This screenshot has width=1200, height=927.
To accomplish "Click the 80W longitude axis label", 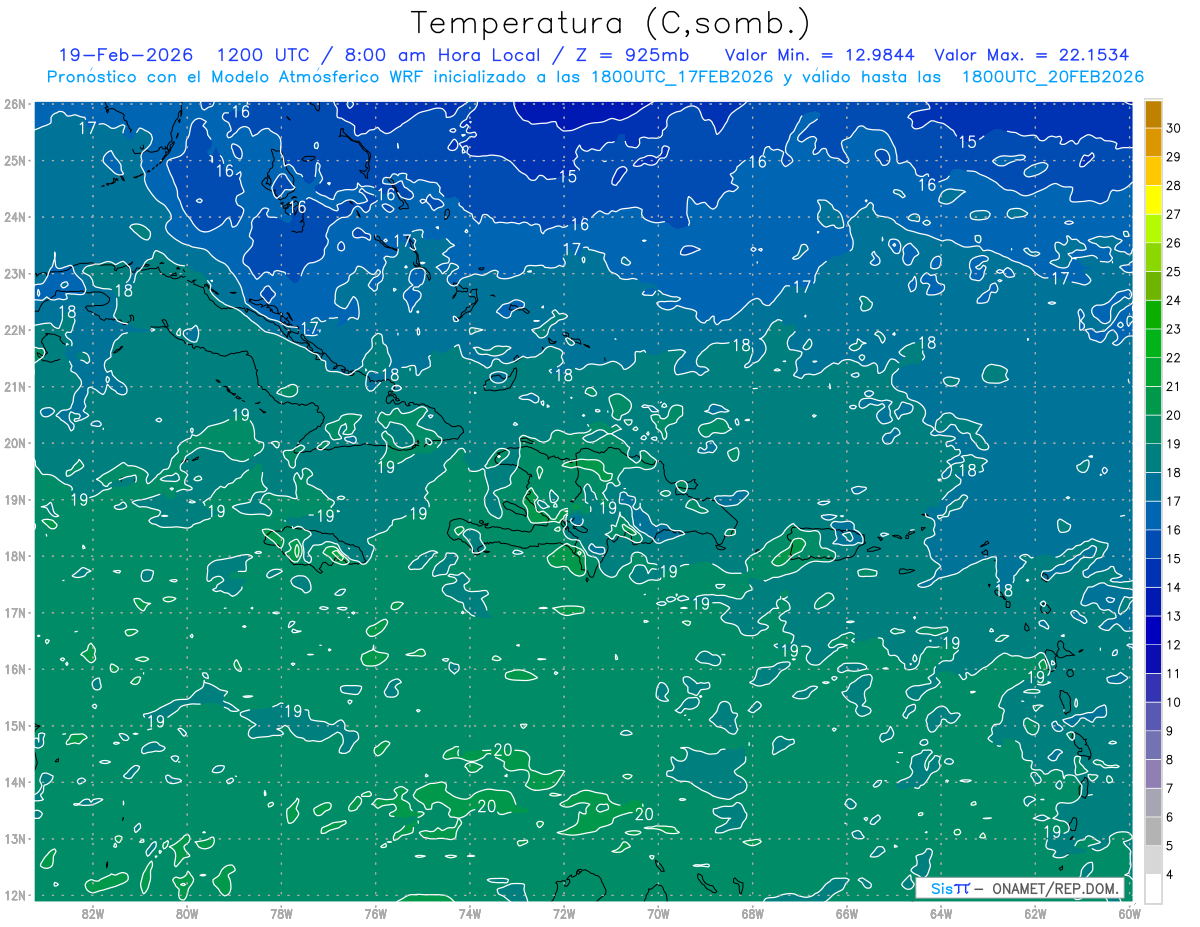I will click(x=187, y=913).
